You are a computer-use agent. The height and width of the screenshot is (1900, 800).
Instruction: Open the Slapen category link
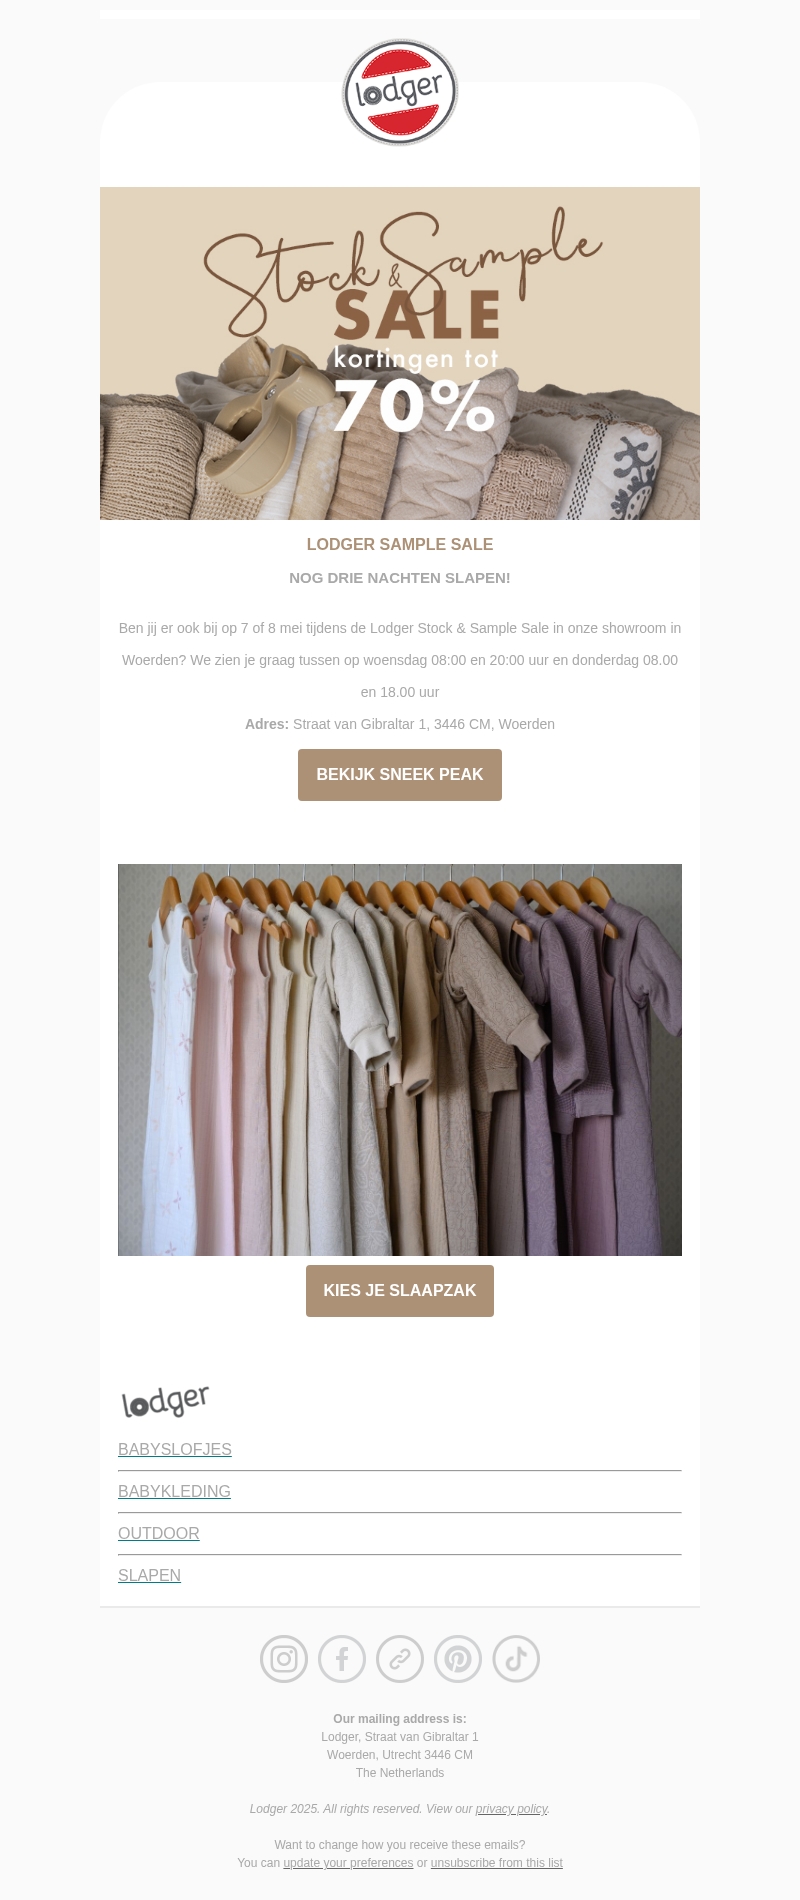point(149,1576)
